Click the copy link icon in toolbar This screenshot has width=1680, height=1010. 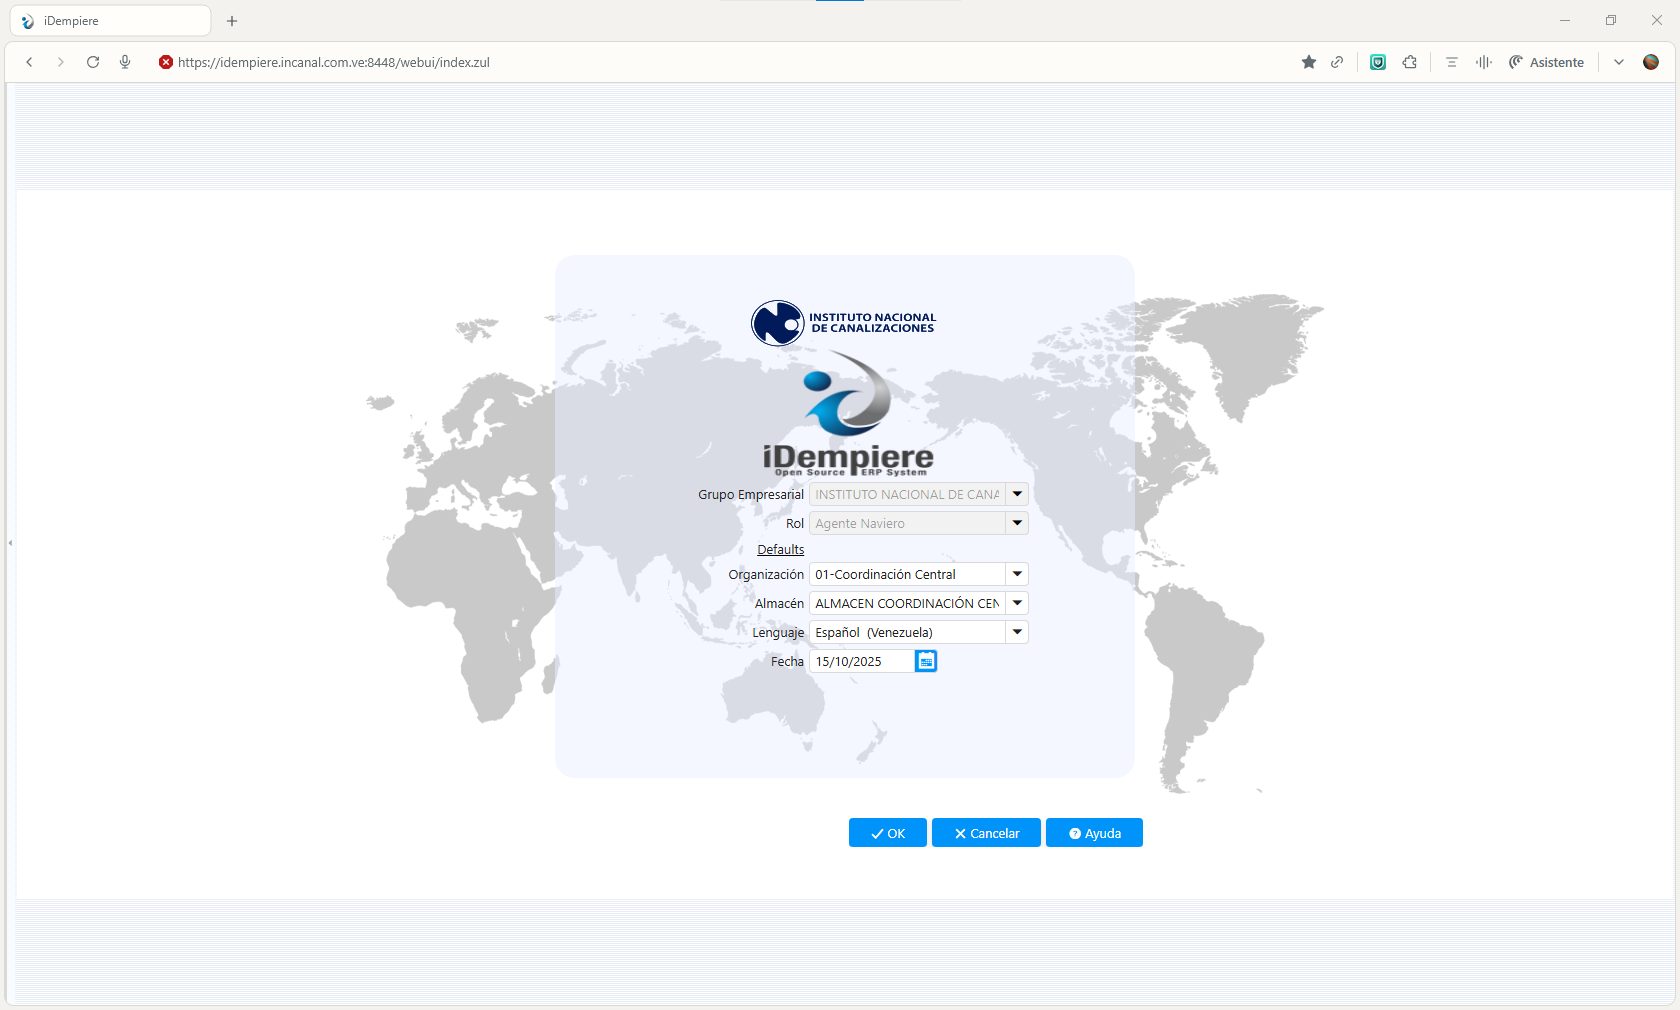pos(1337,62)
